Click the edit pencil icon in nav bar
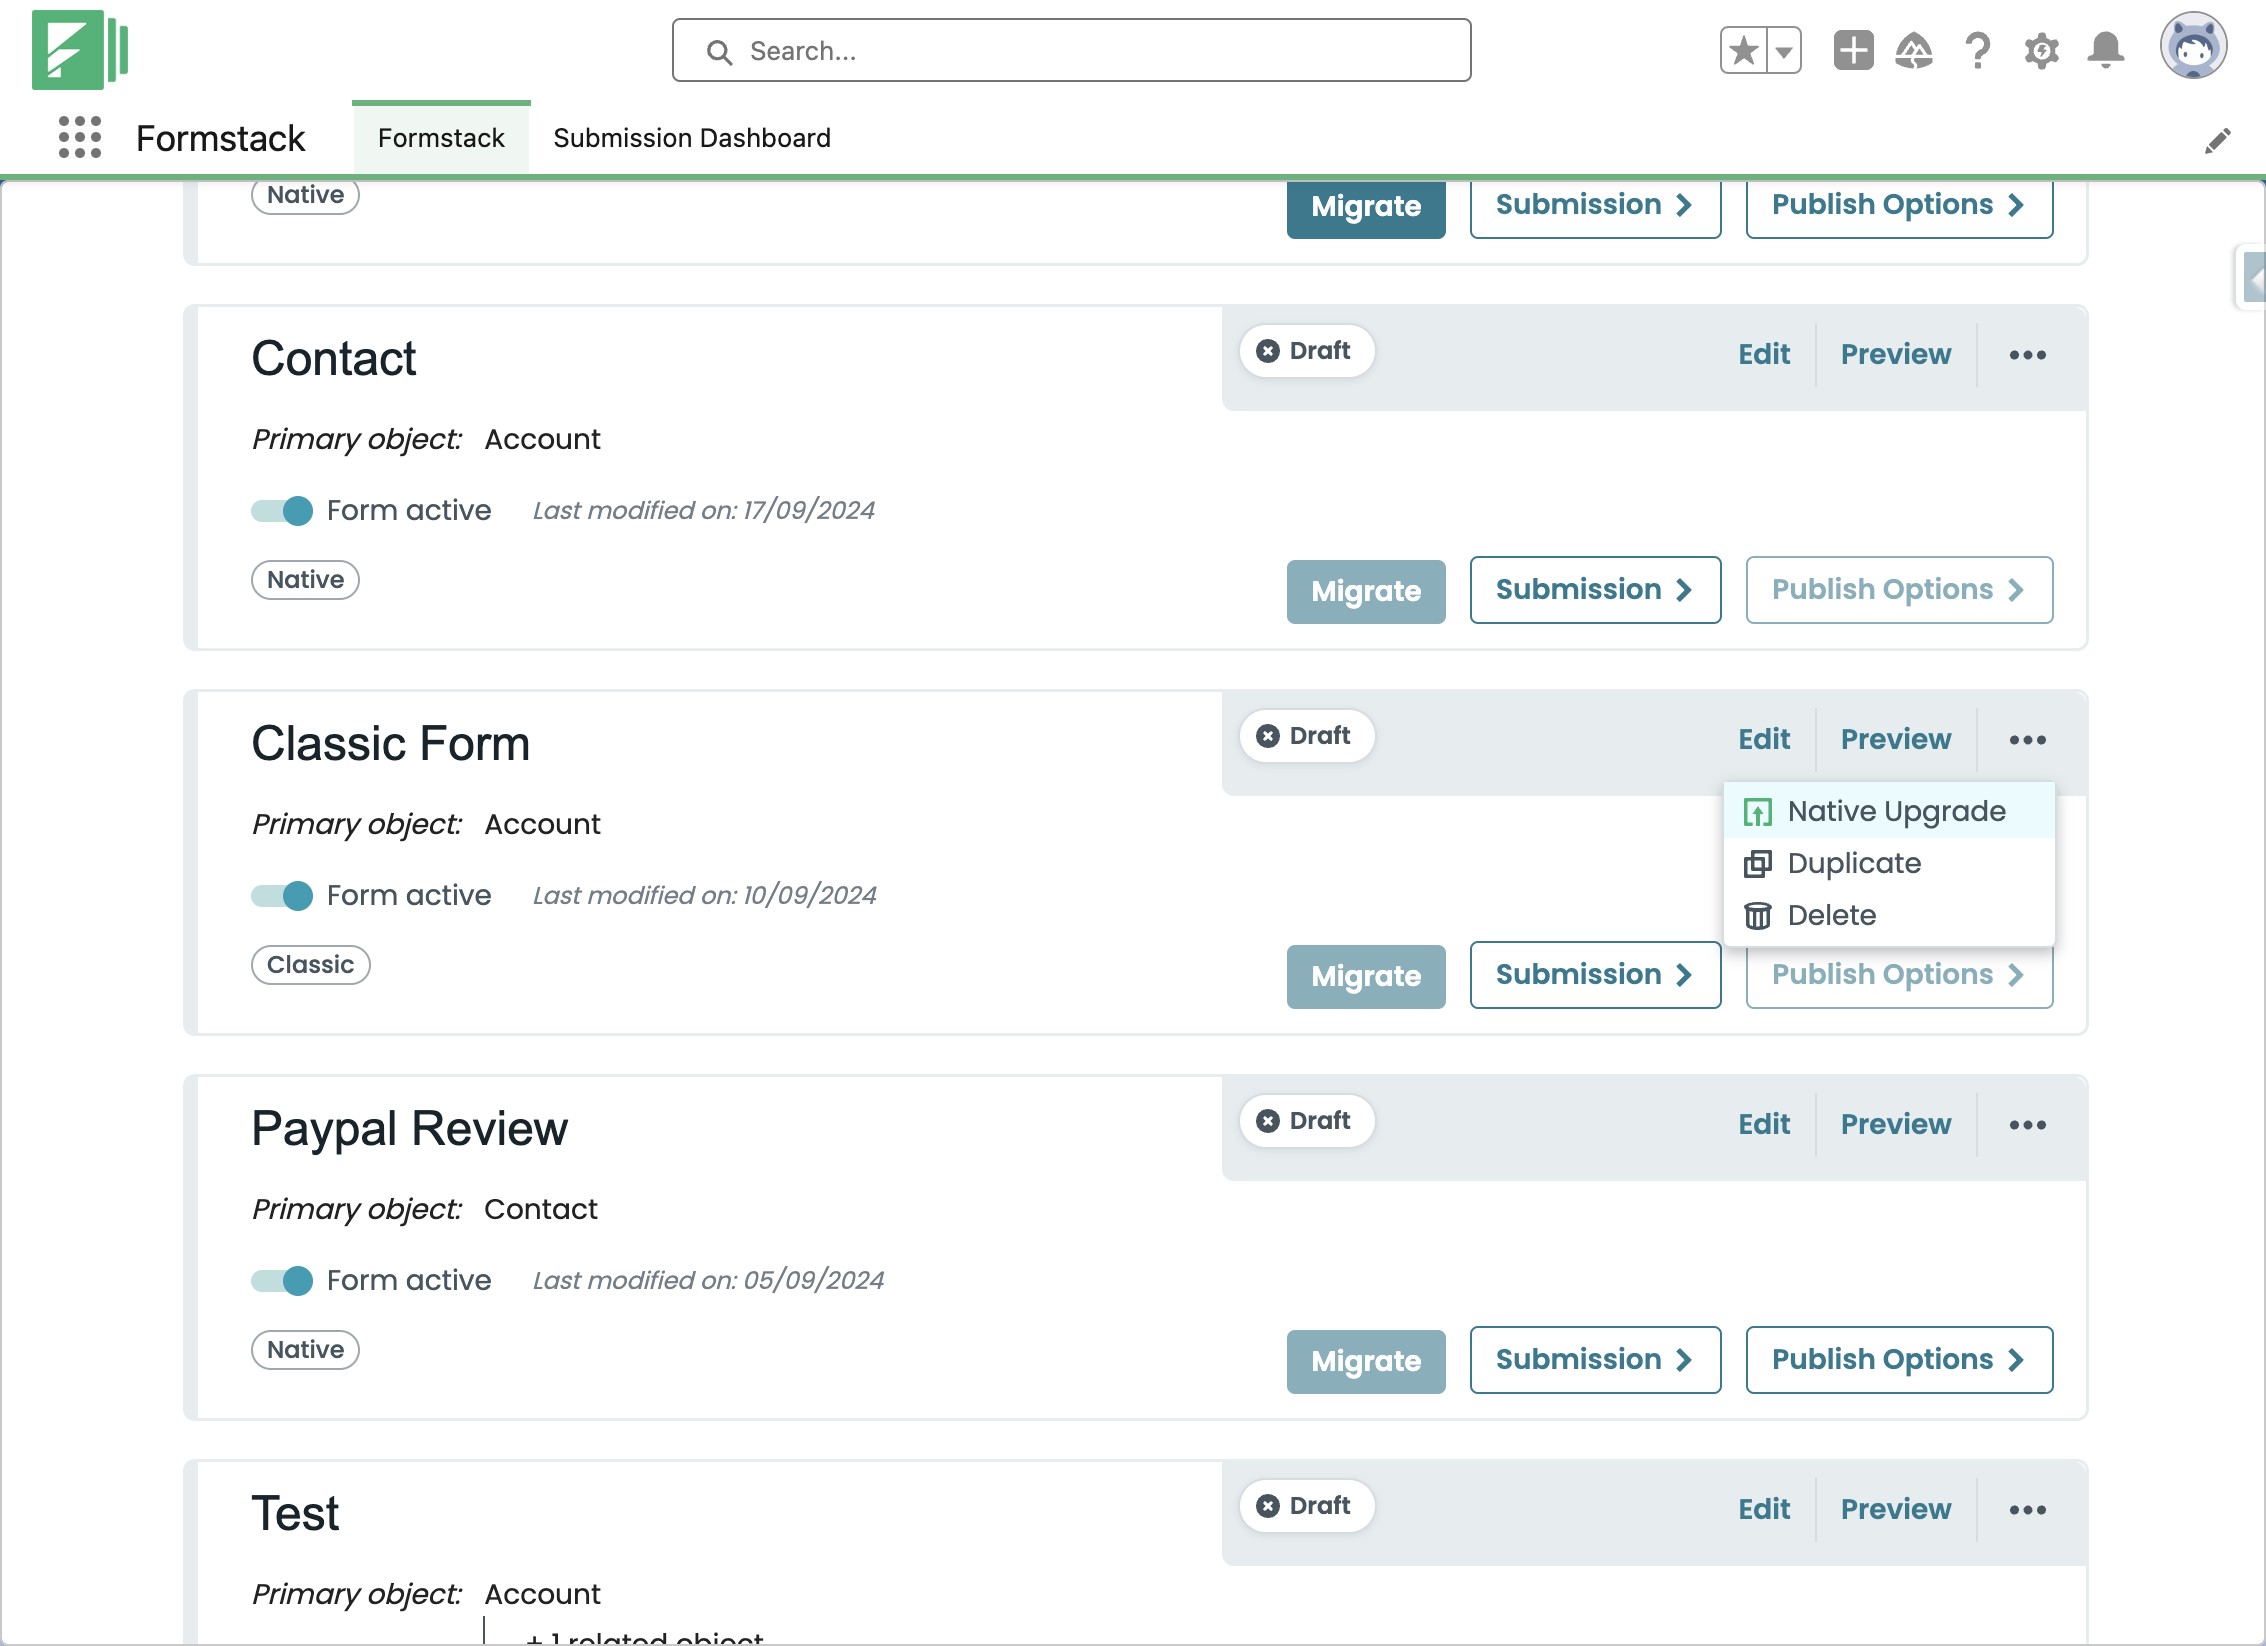Screen dimensions: 2266x1646 (x=2217, y=141)
